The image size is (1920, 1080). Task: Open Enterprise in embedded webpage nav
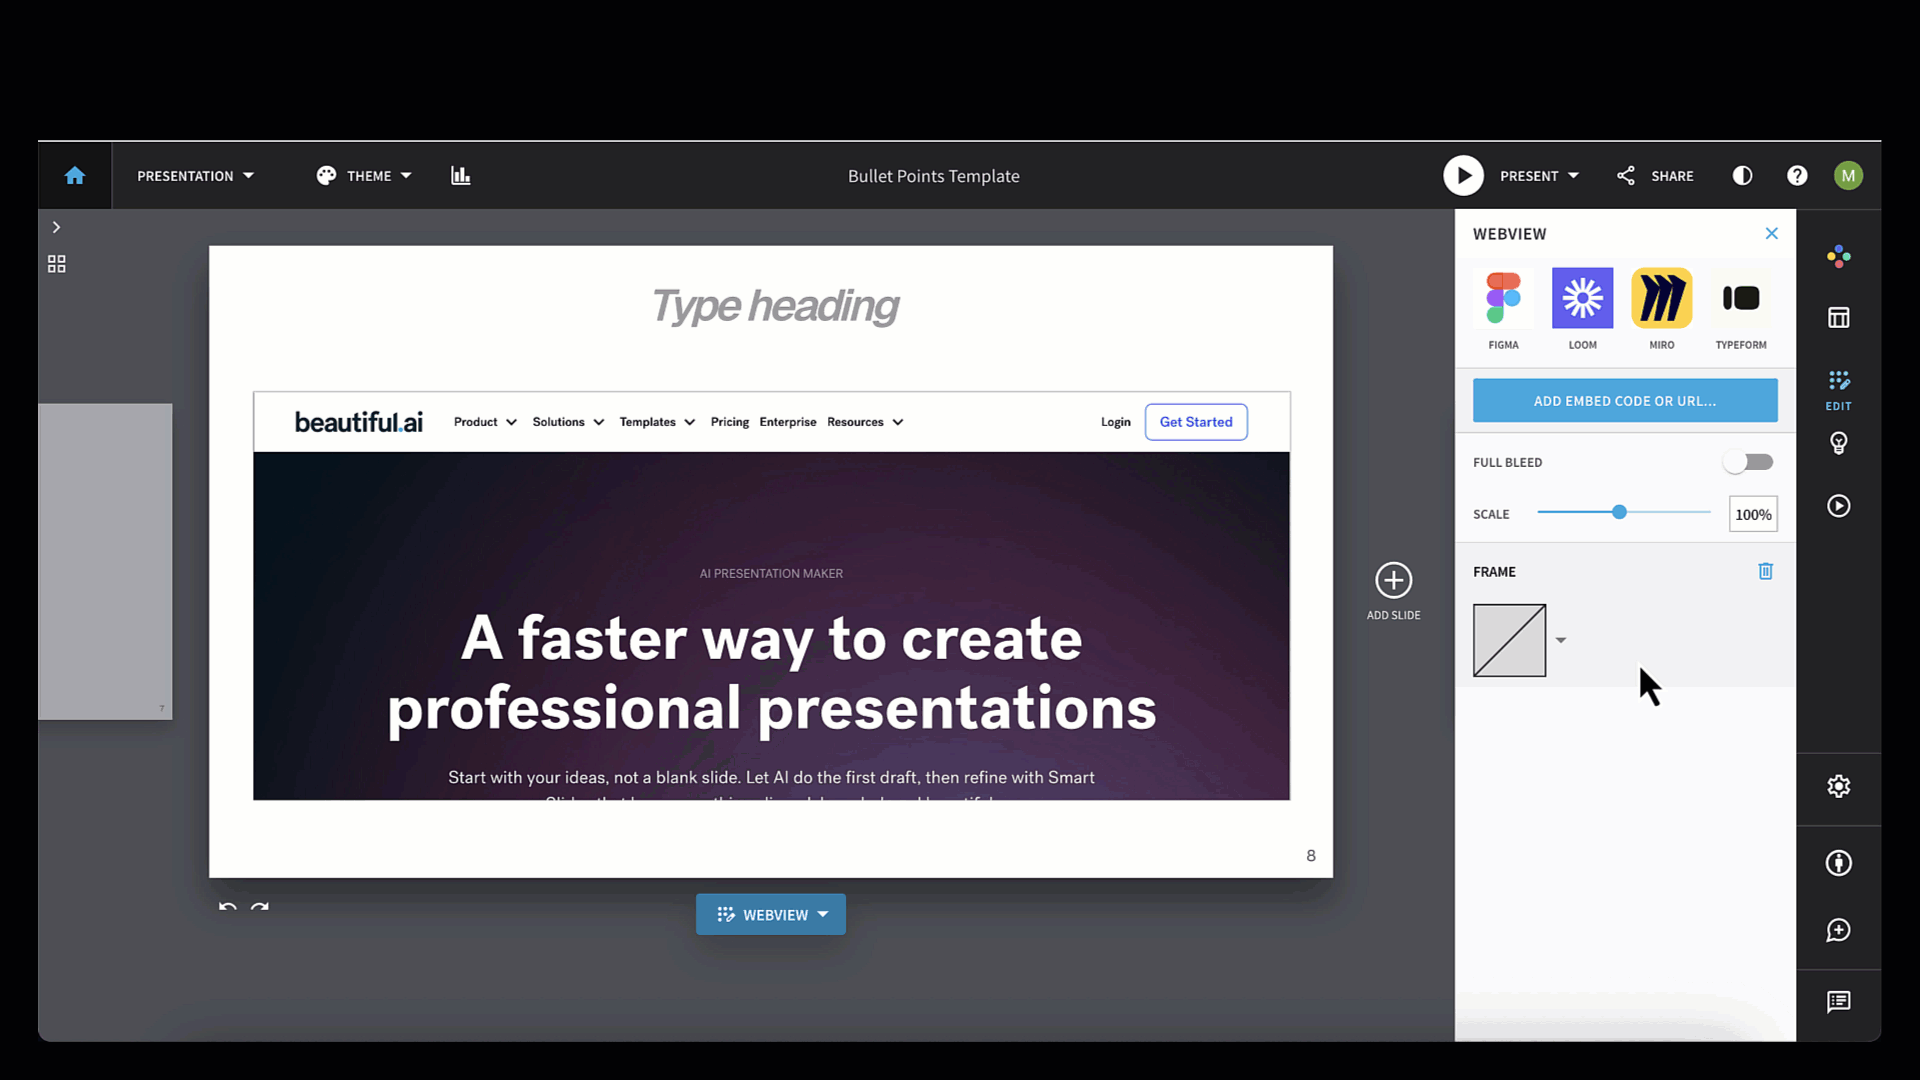click(x=788, y=422)
